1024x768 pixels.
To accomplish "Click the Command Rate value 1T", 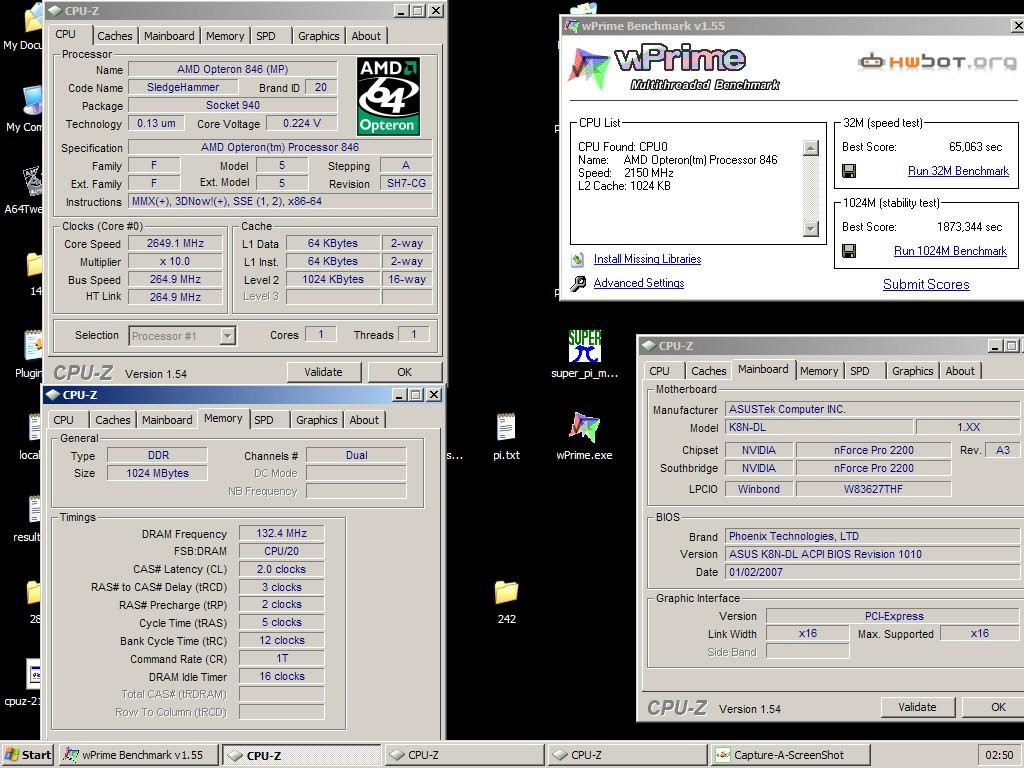I will click(x=281, y=658).
